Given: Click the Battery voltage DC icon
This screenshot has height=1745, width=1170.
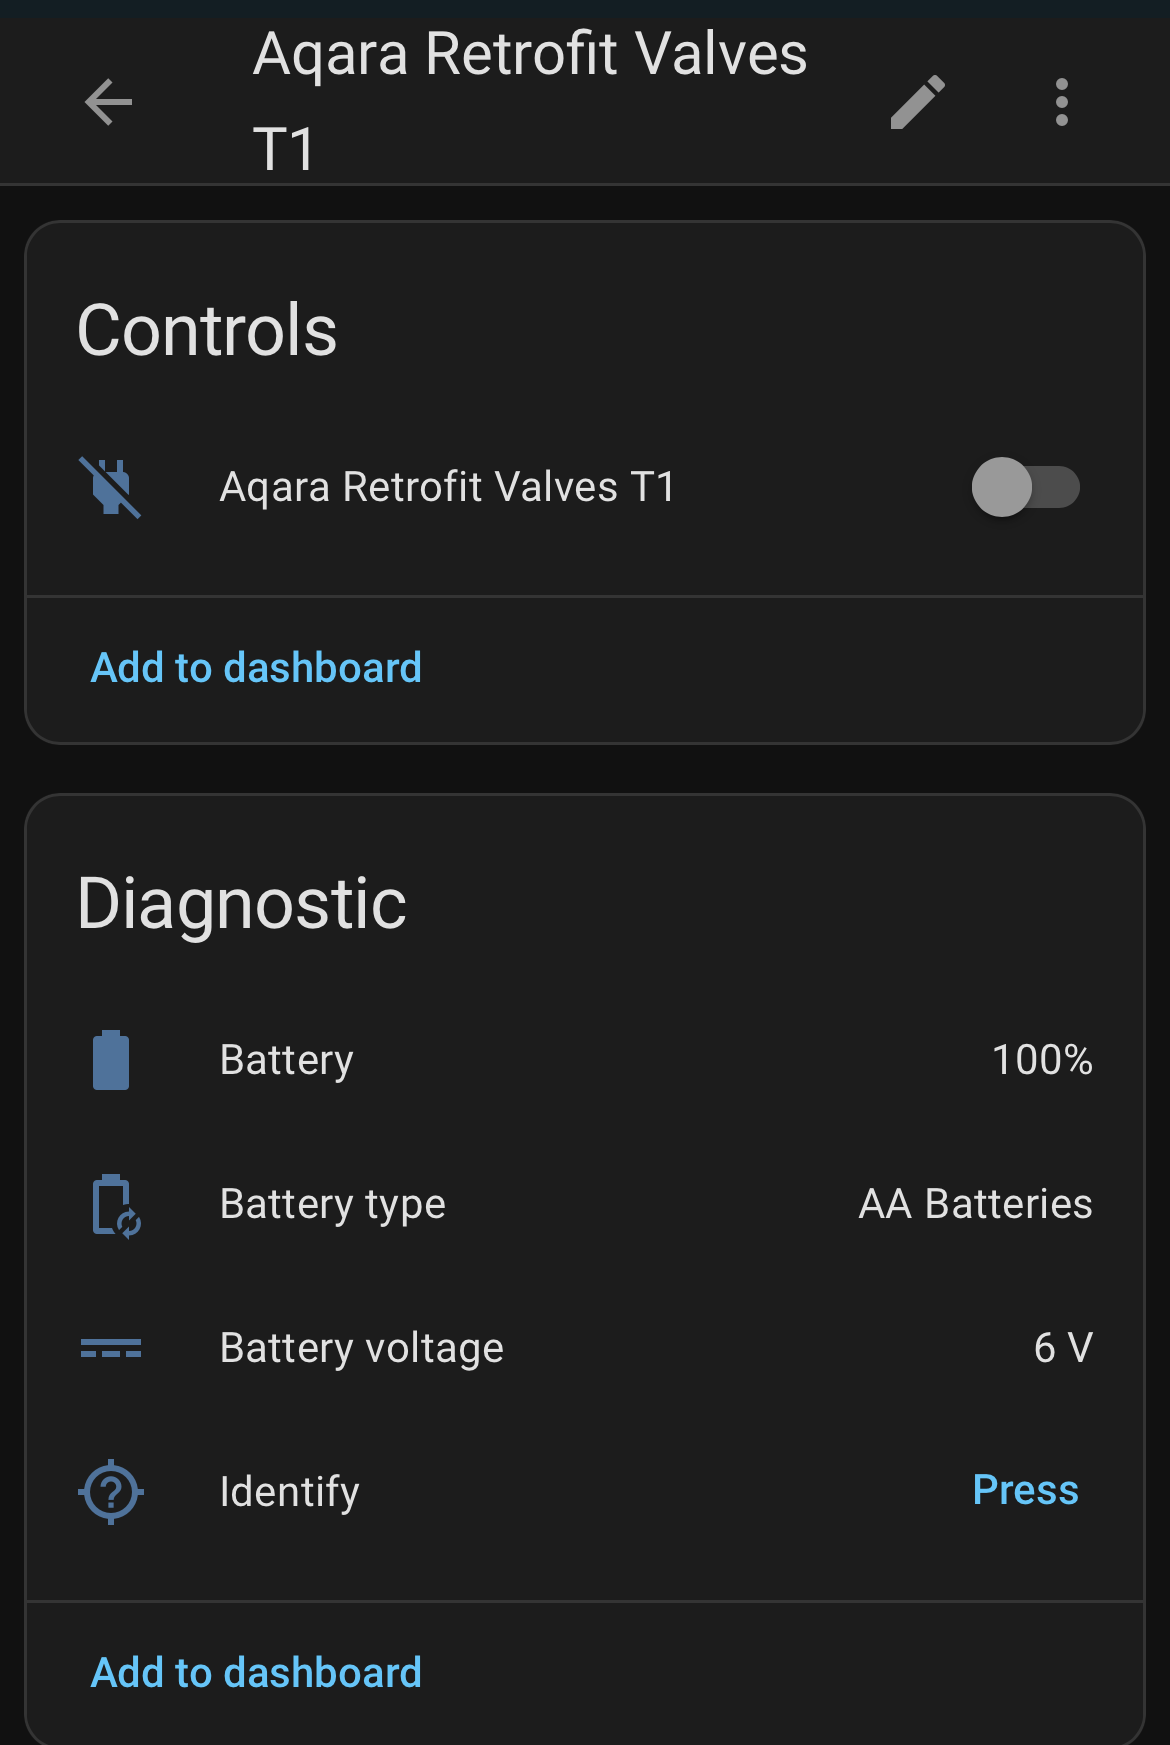Looking at the screenshot, I should pos(111,1348).
